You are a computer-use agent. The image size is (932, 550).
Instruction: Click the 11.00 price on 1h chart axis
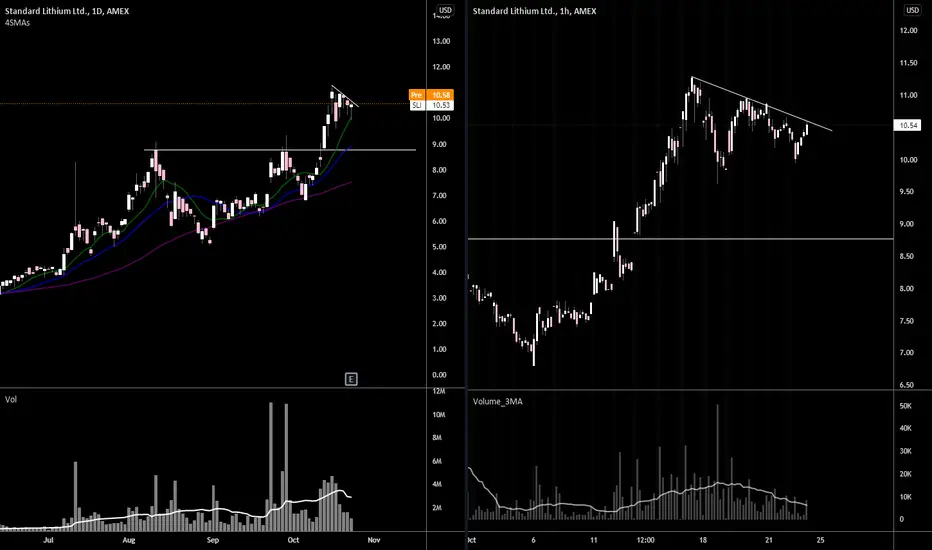[909, 95]
